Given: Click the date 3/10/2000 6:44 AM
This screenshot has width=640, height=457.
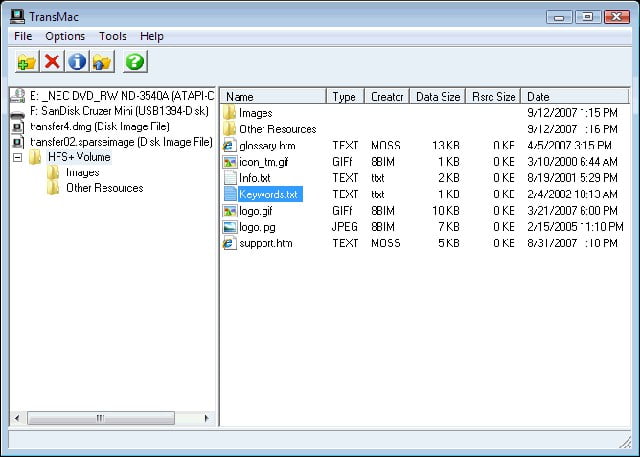Looking at the screenshot, I should pyautogui.click(x=572, y=162).
